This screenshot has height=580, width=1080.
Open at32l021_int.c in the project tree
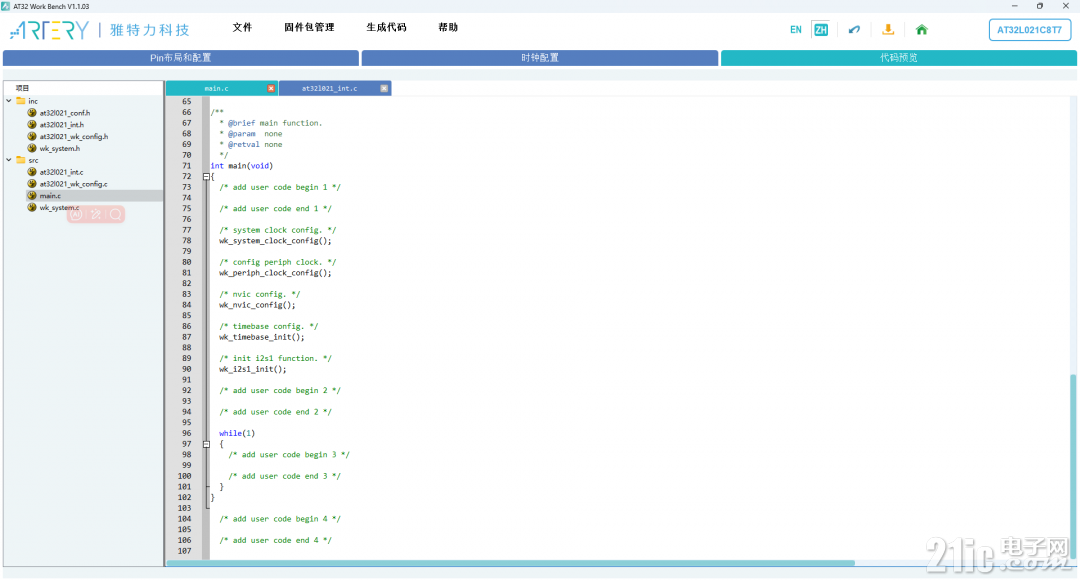click(x=61, y=172)
